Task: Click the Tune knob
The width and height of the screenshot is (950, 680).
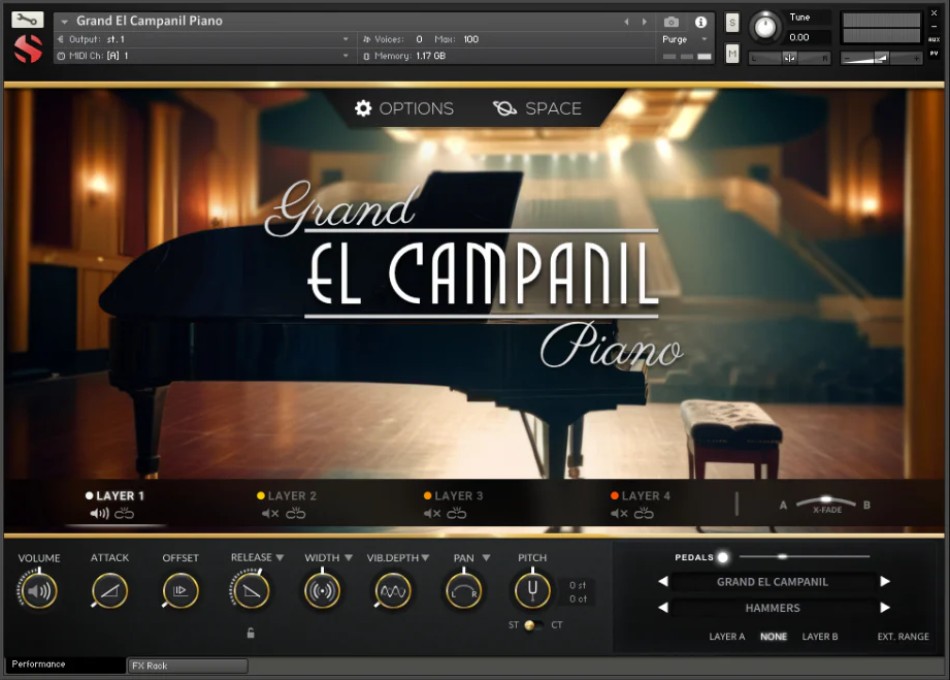Action: coord(765,27)
